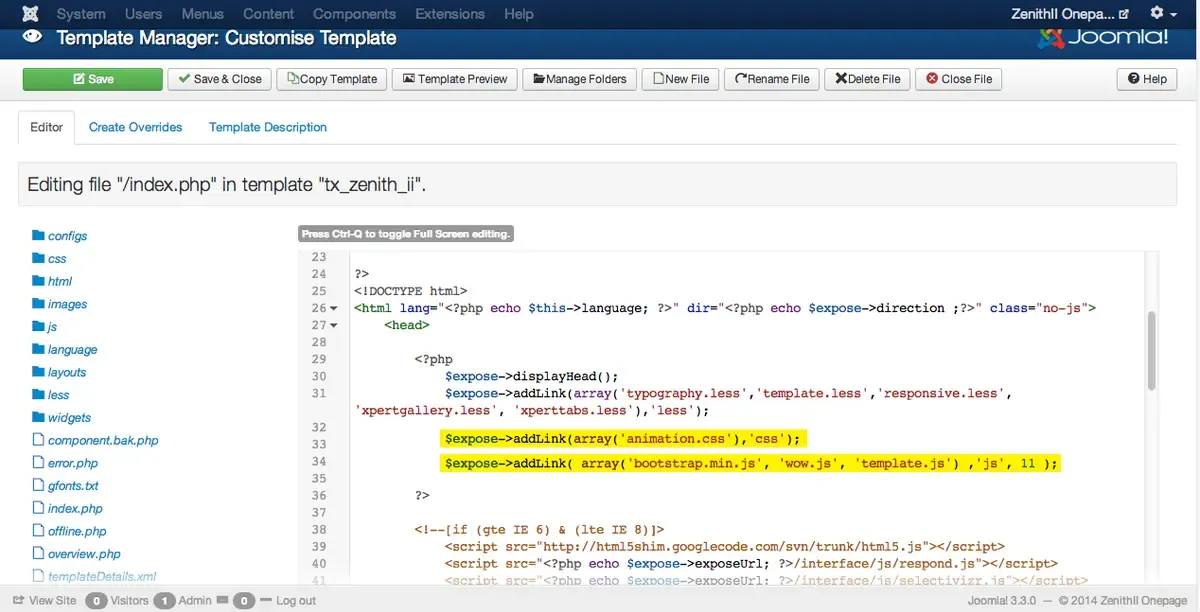Open offline.php in the file tree

[x=77, y=531]
